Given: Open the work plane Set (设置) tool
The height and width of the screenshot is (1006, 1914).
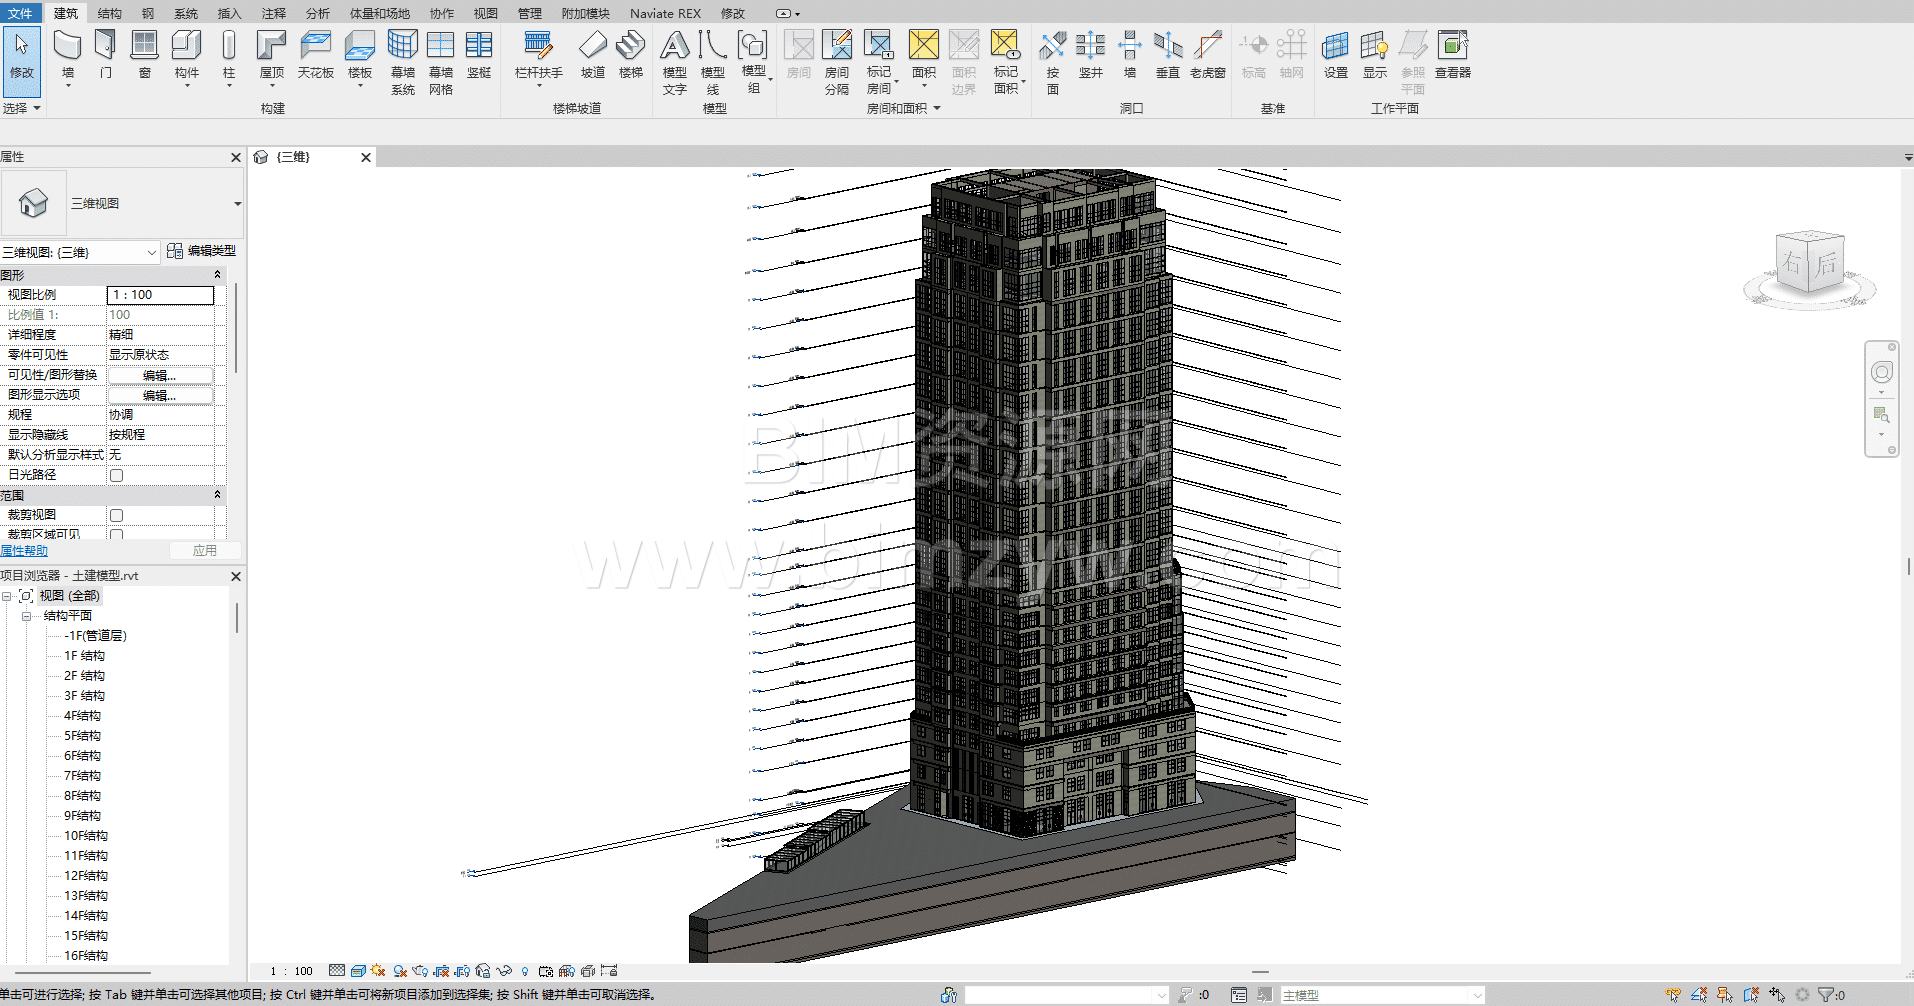Looking at the screenshot, I should click(x=1336, y=55).
